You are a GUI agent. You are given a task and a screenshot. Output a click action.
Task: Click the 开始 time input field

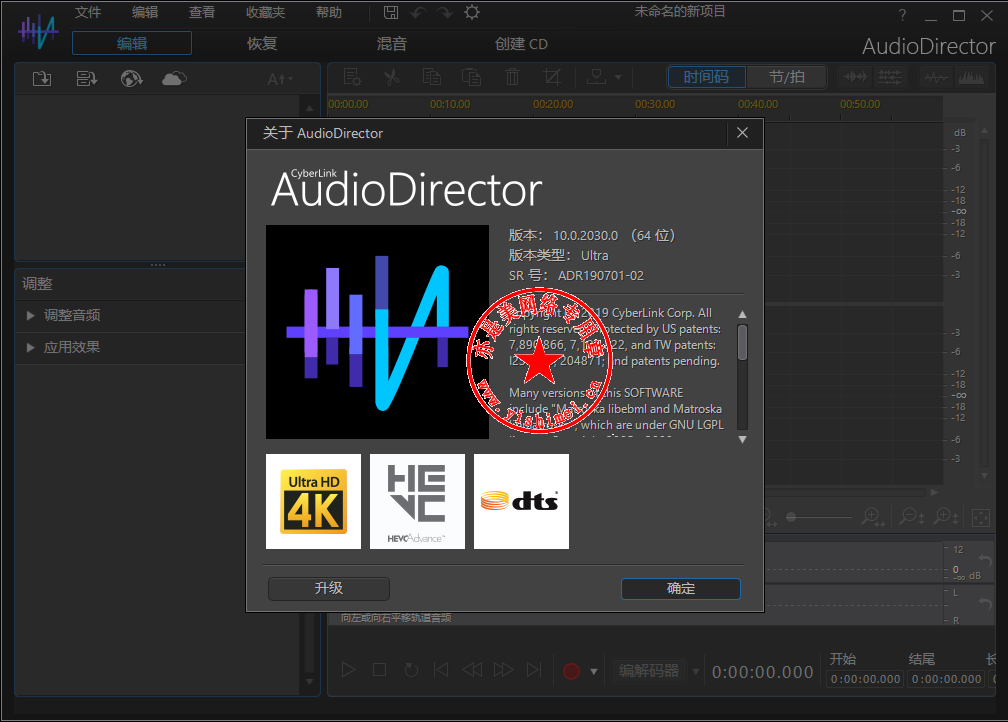[865, 679]
